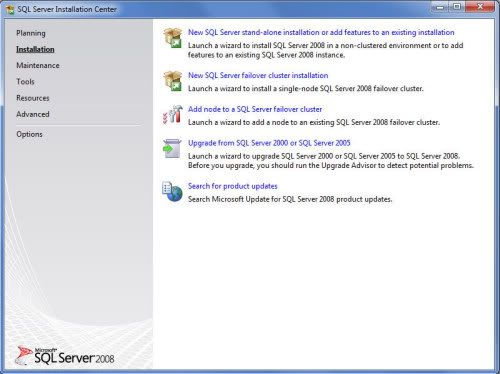Image resolution: width=500 pixels, height=374 pixels.
Task: Click the SQL Server title bar icon
Action: pyautogui.click(x=10, y=9)
